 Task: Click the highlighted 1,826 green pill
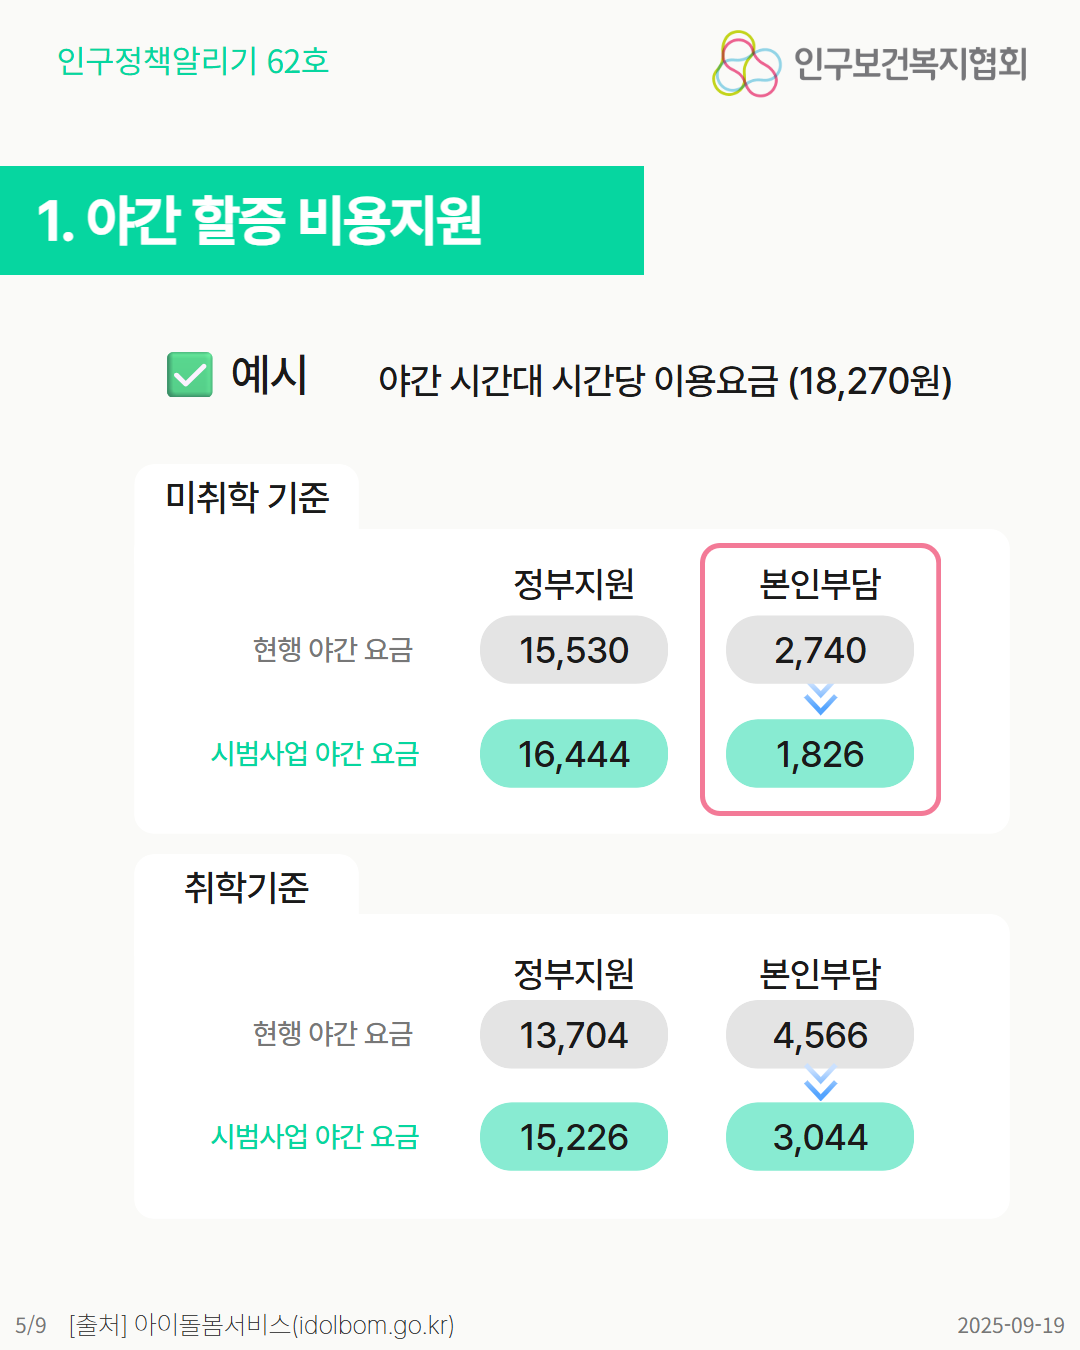820,754
